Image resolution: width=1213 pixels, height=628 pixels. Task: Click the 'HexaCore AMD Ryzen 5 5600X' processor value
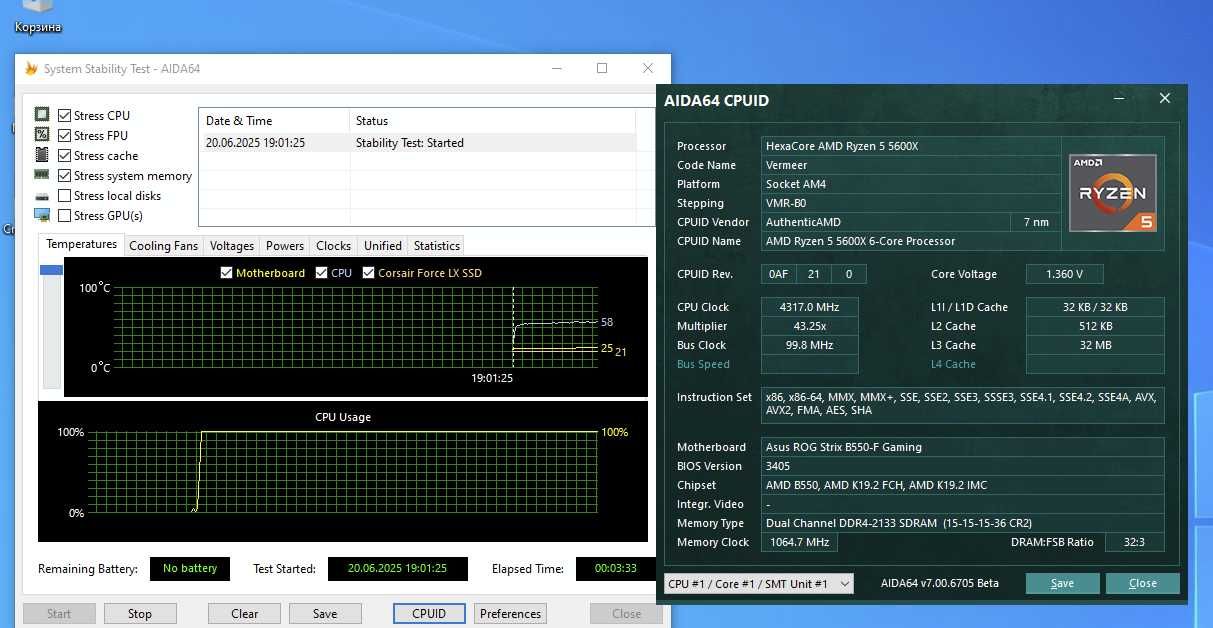(x=910, y=146)
